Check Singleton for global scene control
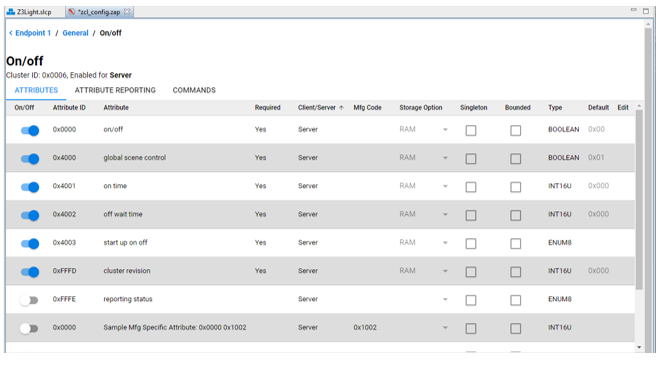 point(471,159)
